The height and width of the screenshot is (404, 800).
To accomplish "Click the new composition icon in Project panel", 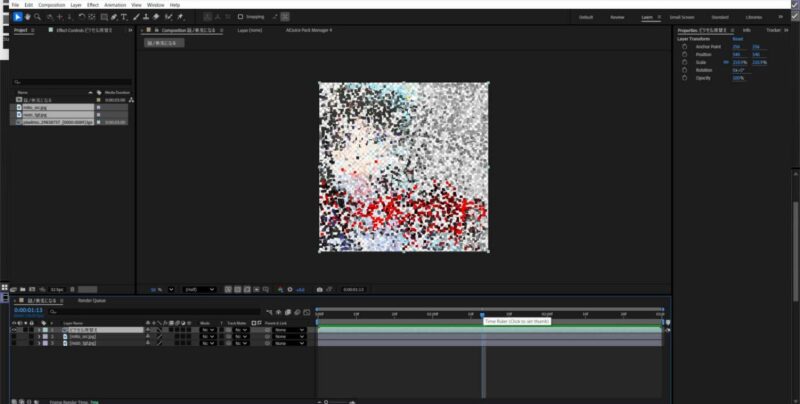I will click(x=32, y=289).
